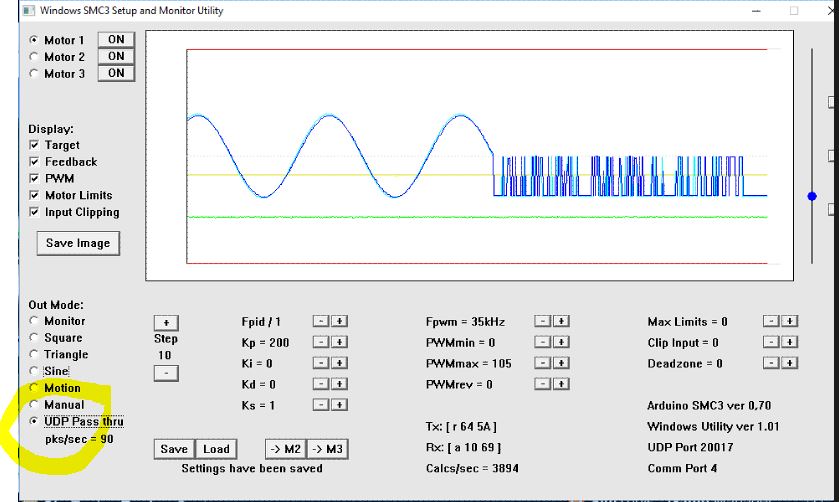Click the Load settings button
Screen dimensions: 839x502
(216, 449)
